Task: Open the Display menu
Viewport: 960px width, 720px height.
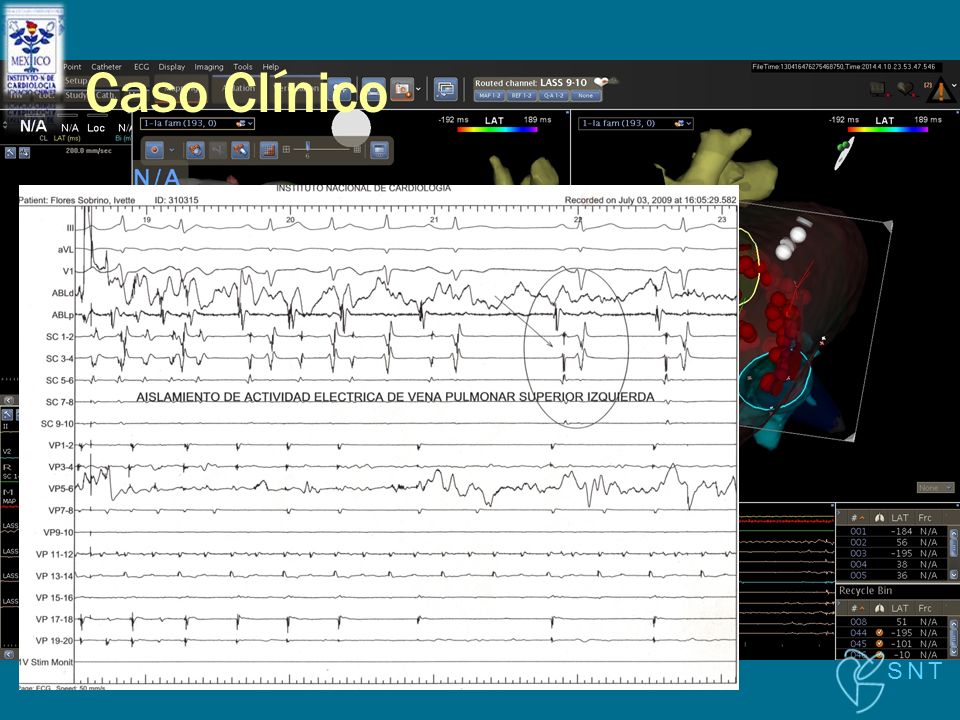Action: tap(171, 67)
